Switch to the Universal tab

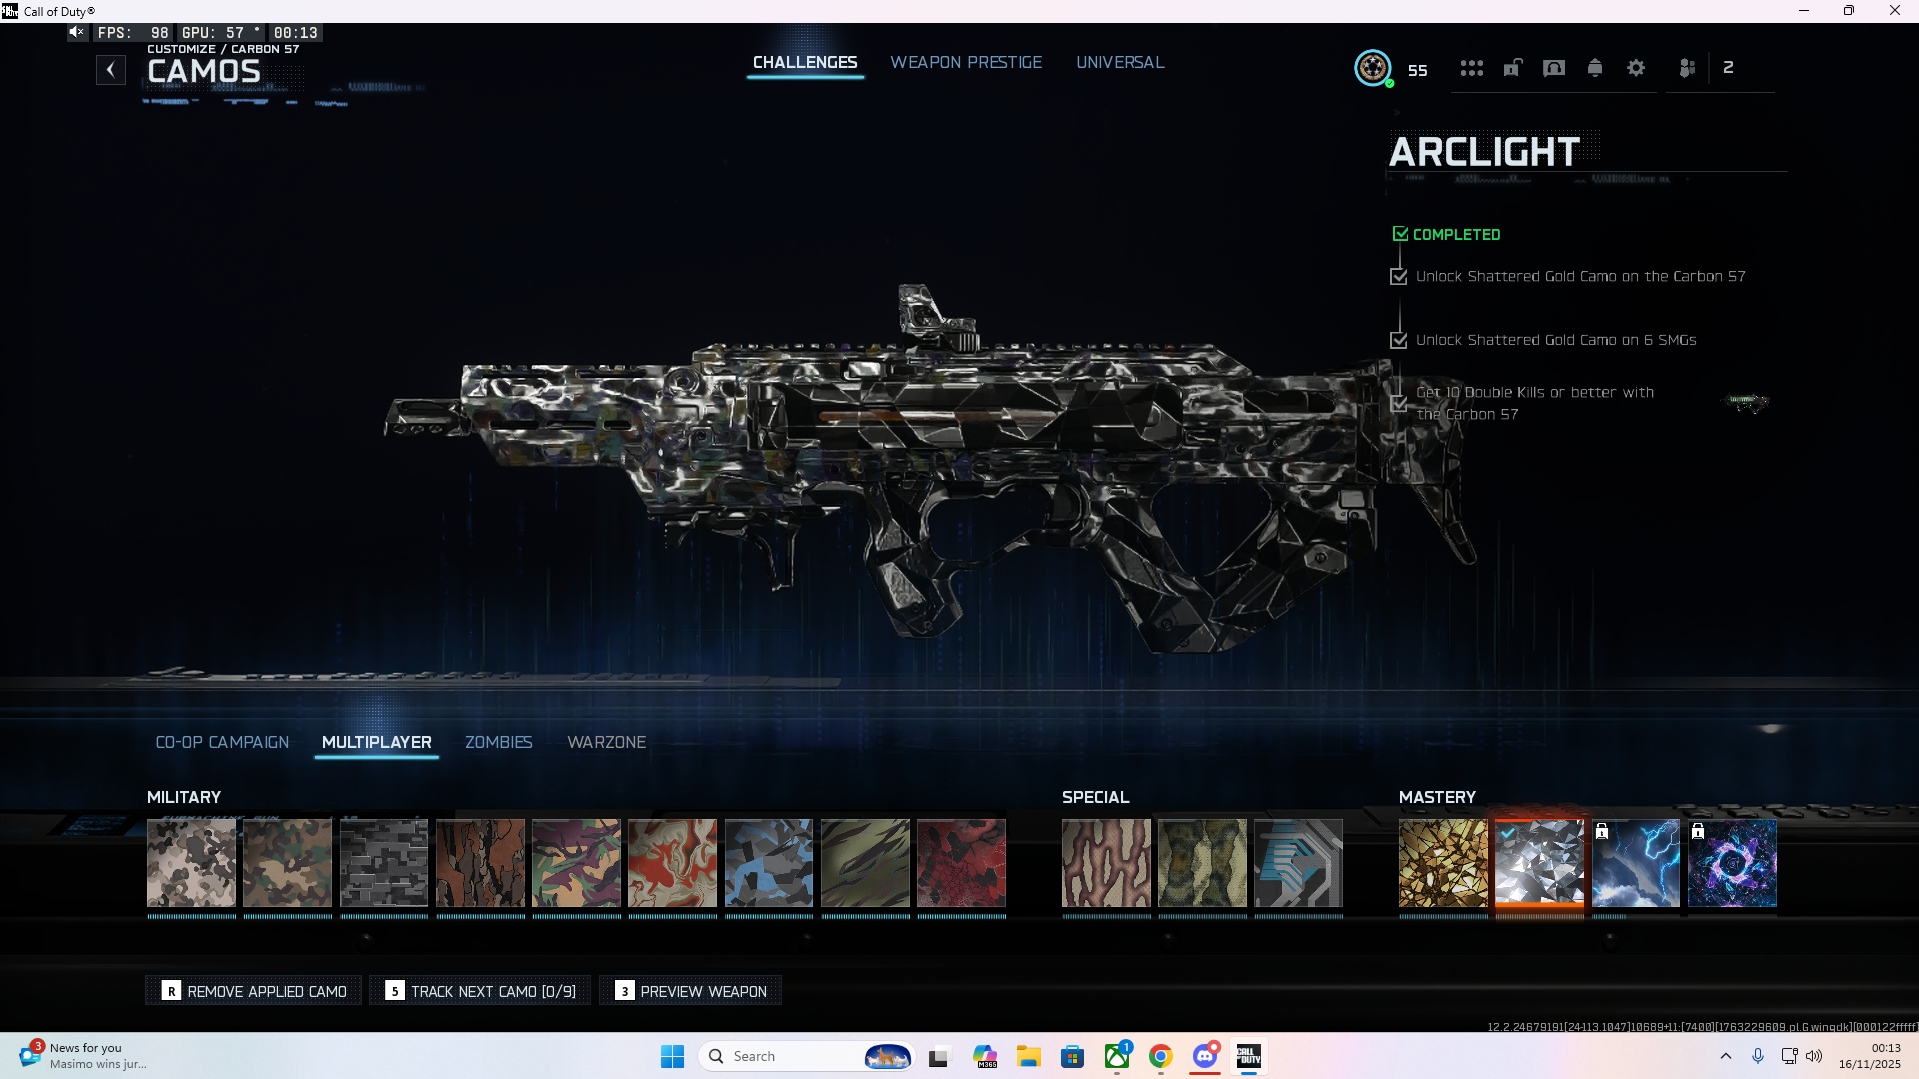[x=1120, y=62]
